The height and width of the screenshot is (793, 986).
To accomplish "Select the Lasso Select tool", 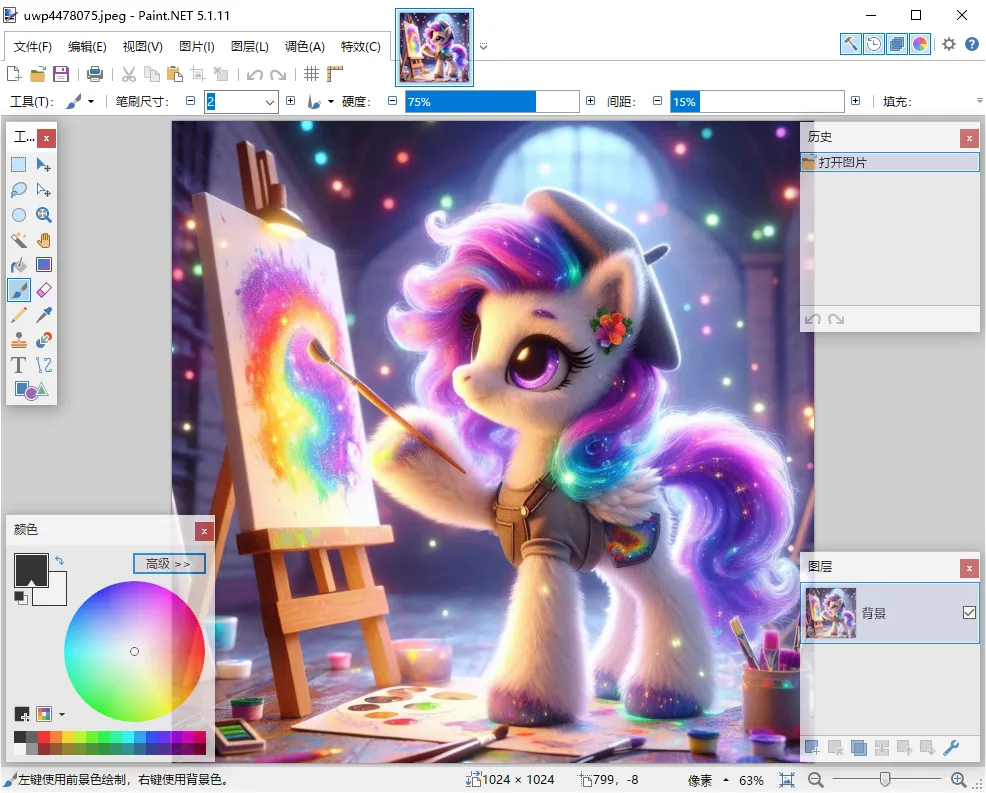I will 19,190.
